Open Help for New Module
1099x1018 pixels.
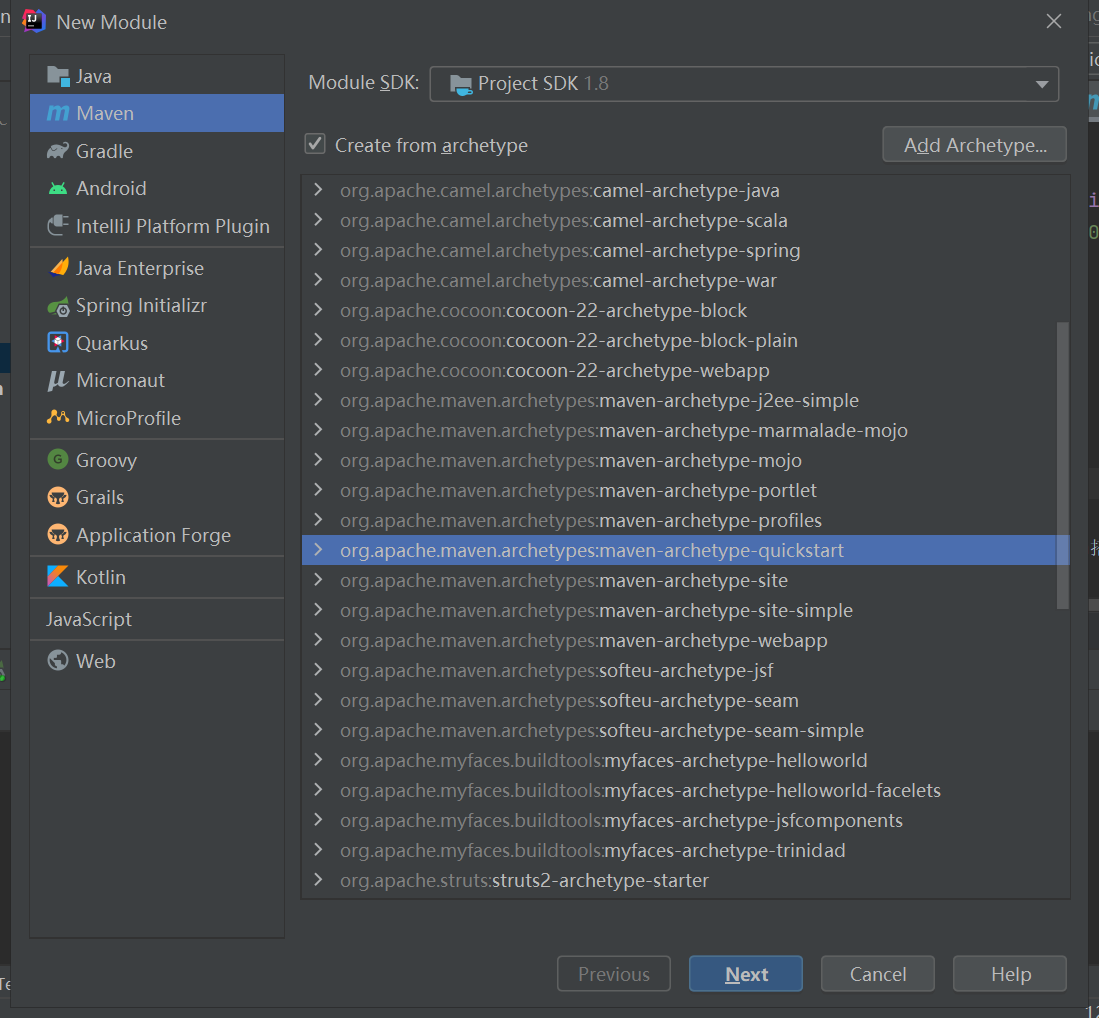pyautogui.click(x=1010, y=974)
